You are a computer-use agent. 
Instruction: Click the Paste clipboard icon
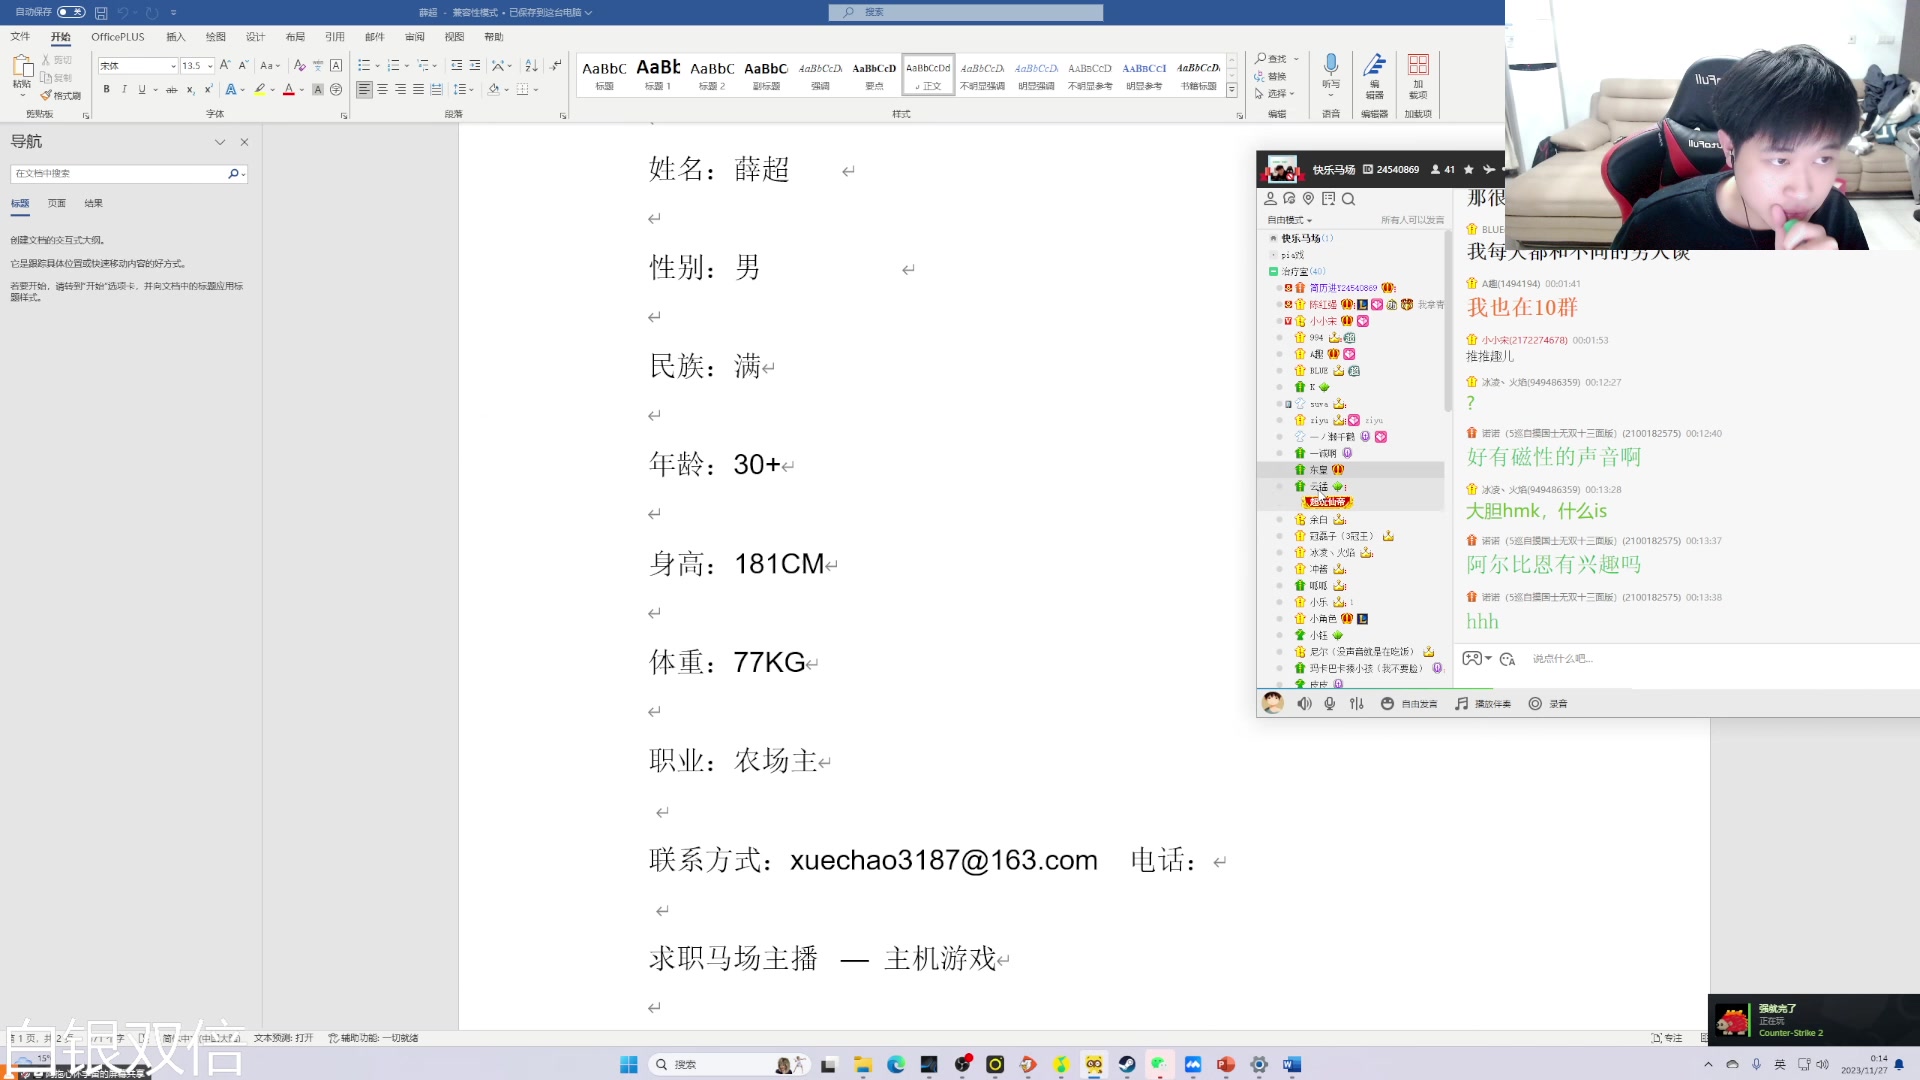pyautogui.click(x=22, y=68)
